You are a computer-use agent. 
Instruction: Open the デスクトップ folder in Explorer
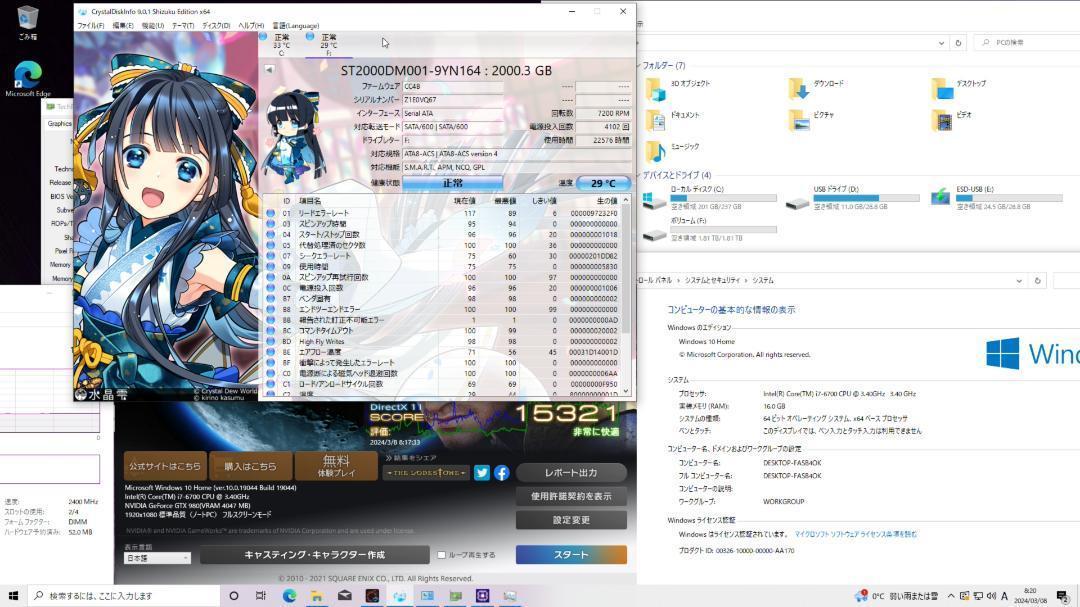click(959, 90)
